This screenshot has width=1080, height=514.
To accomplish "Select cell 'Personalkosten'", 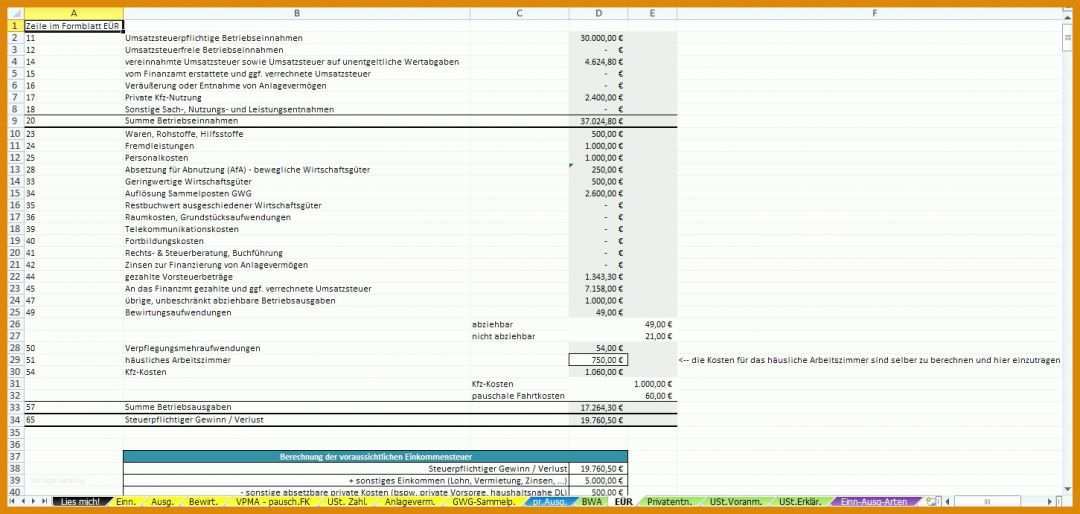I will coord(297,157).
